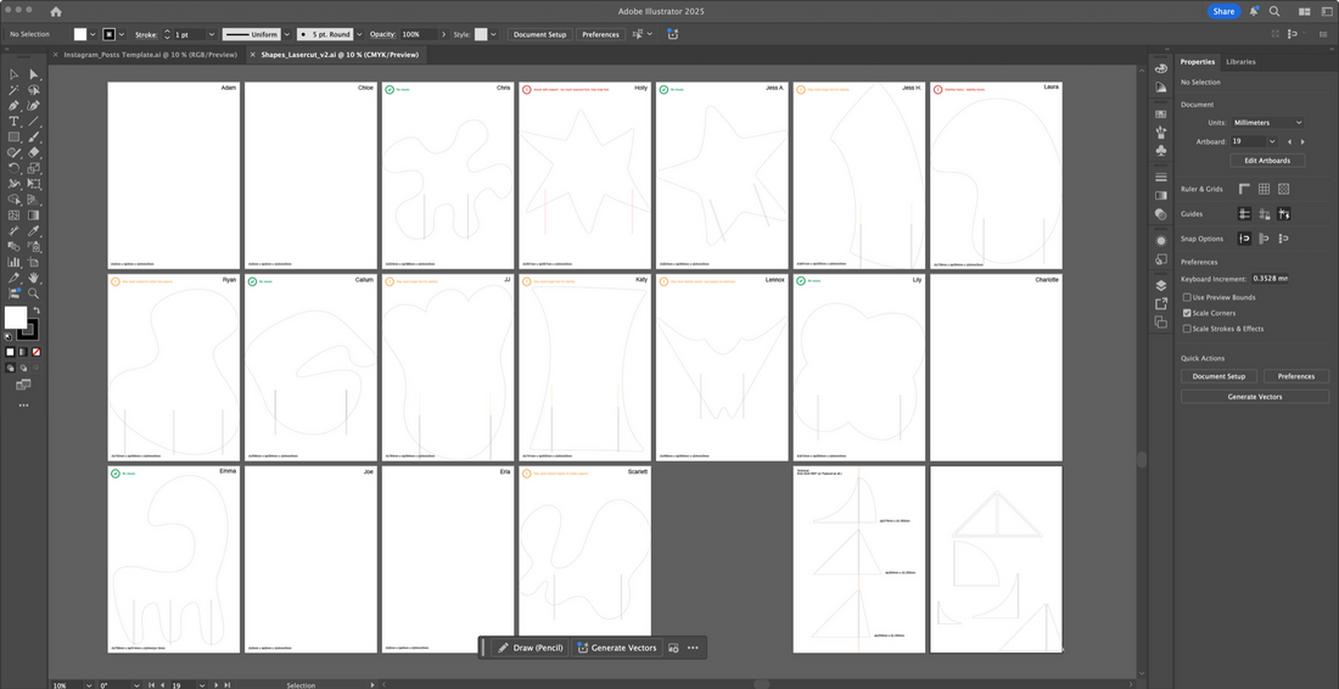
Task: Open the Layers panel icon
Action: 1160,286
